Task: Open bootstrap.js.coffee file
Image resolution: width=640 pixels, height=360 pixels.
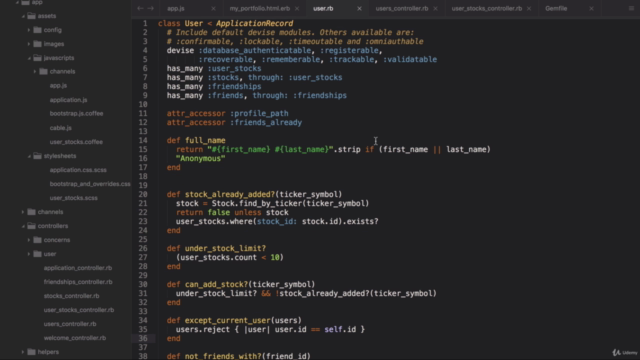Action: (x=76, y=113)
